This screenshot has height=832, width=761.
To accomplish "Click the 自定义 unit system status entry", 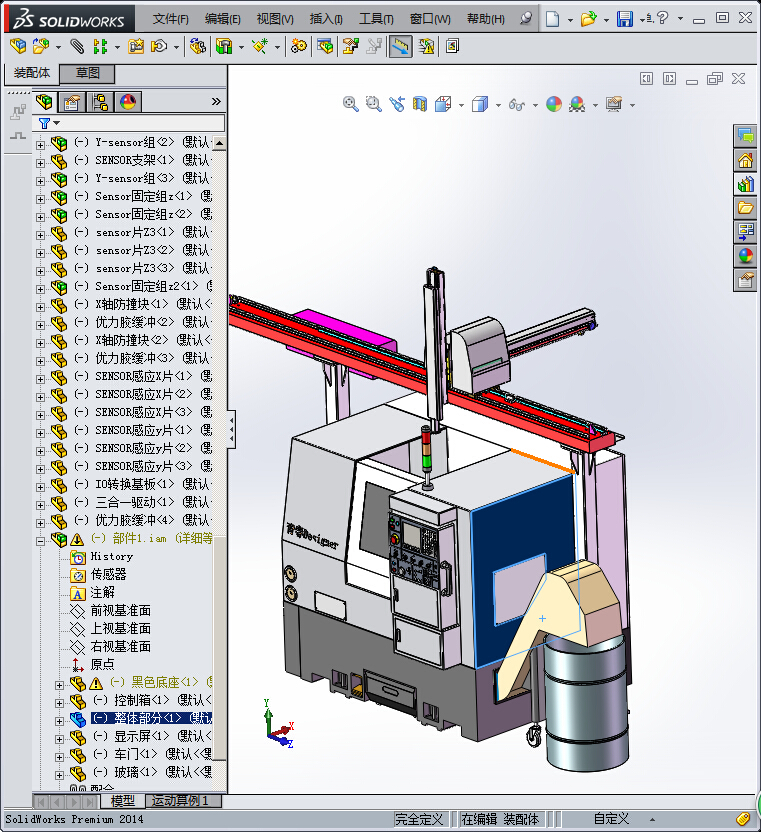I will pos(611,819).
